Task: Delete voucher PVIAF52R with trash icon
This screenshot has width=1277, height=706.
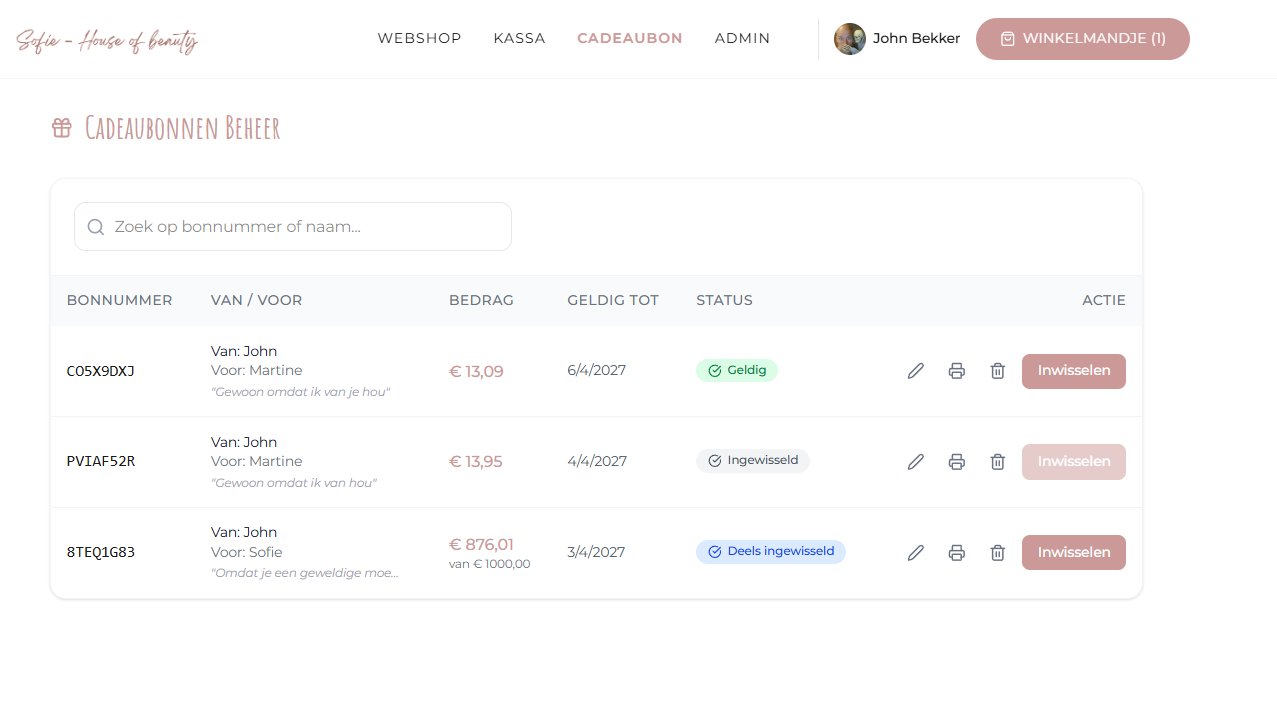Action: pyautogui.click(x=997, y=462)
